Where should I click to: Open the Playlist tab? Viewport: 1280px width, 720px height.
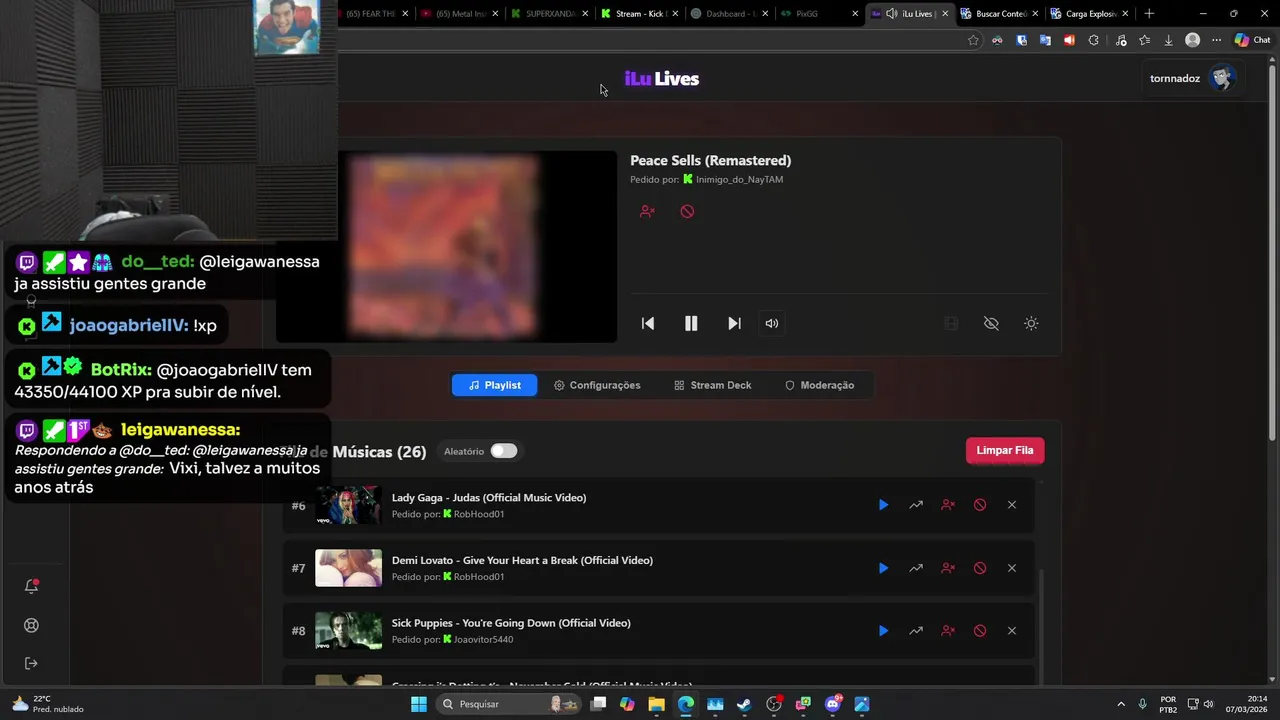(494, 385)
